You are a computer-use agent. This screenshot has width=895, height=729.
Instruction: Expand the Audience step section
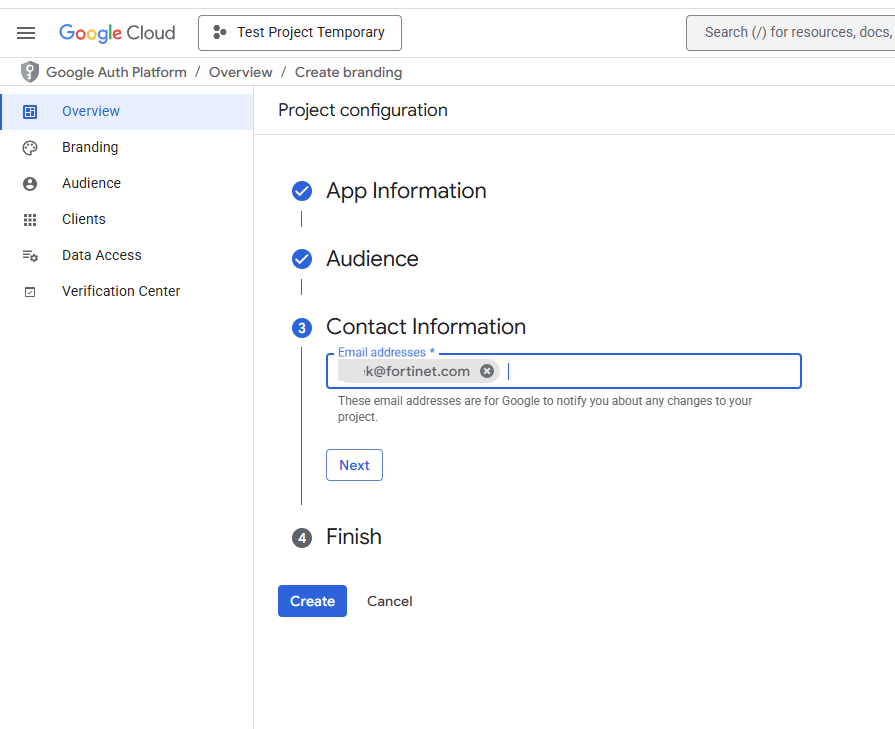372,258
